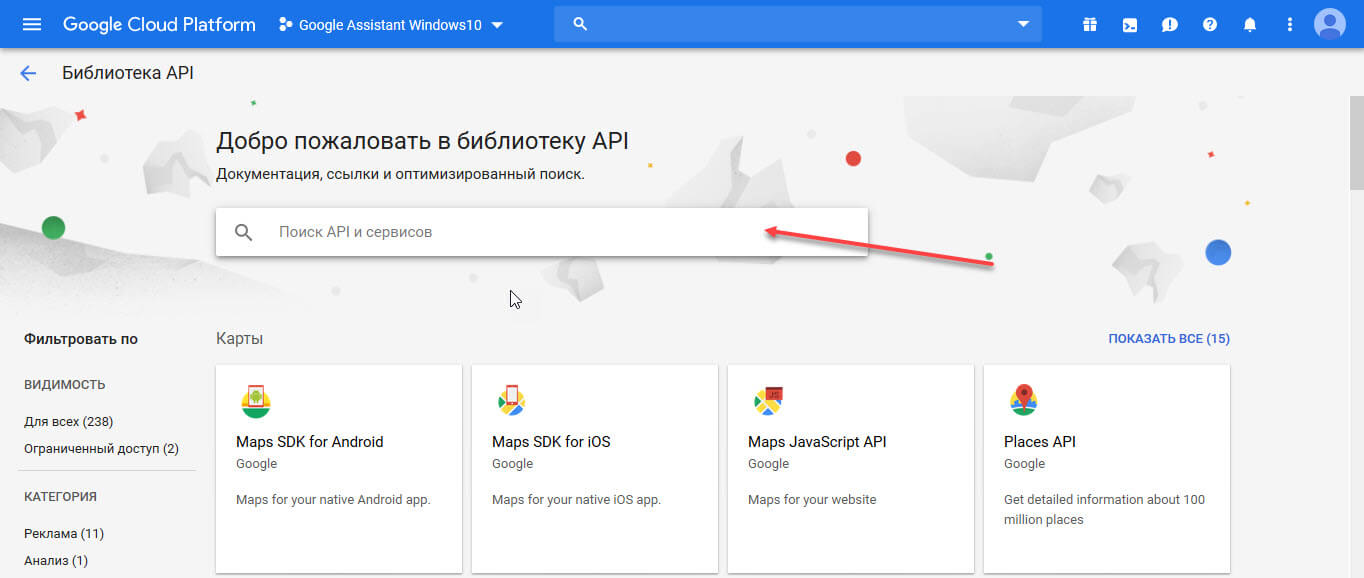Click 'Get detailed information about 100 million places' text
1364x578 pixels.
coord(1104,510)
